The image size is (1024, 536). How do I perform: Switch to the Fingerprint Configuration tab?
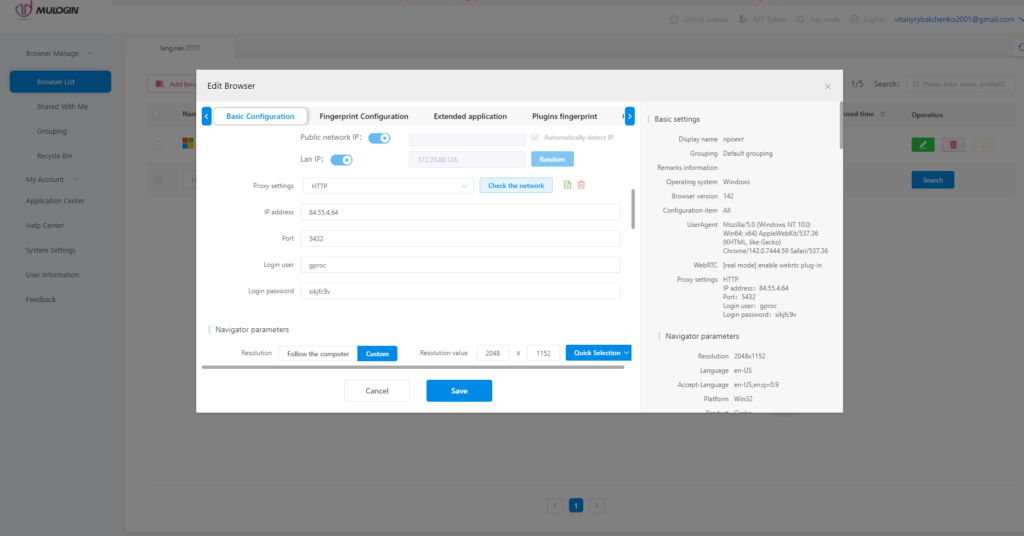363,116
